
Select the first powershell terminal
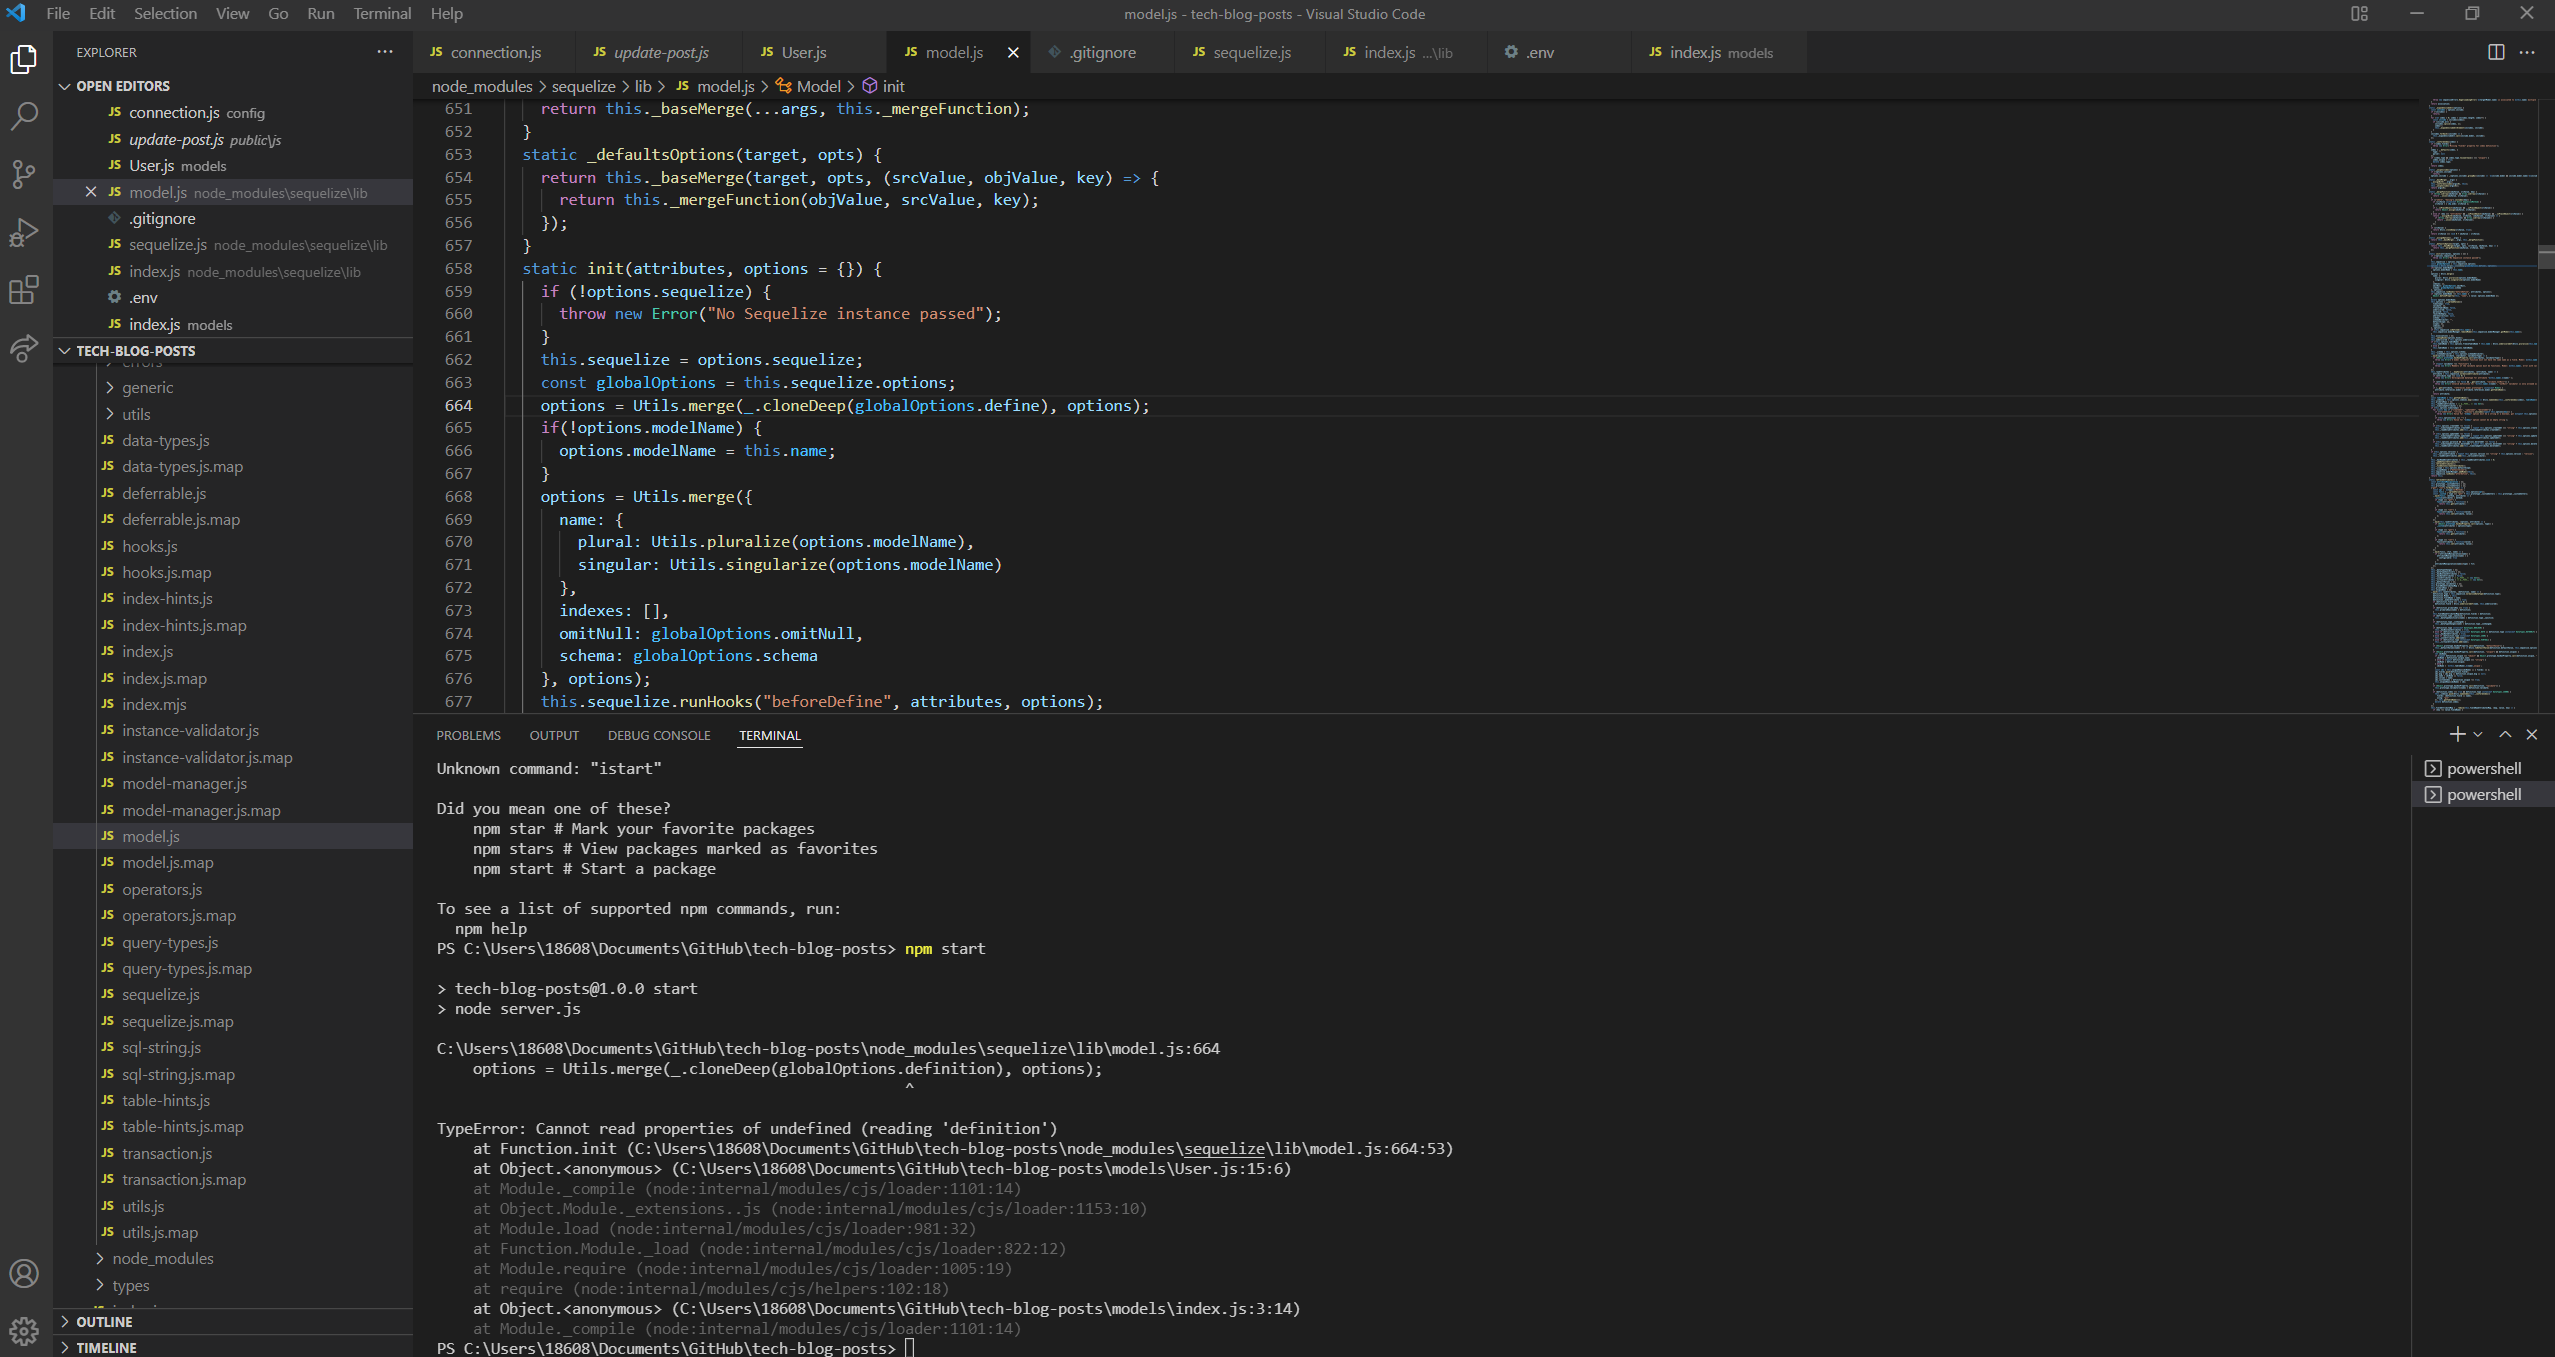pyautogui.click(x=2483, y=768)
